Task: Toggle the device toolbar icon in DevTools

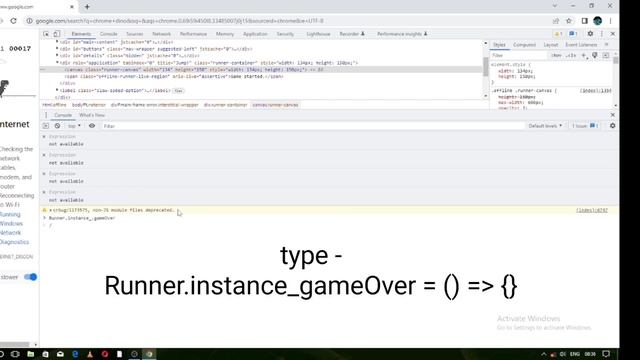Action: (57, 34)
